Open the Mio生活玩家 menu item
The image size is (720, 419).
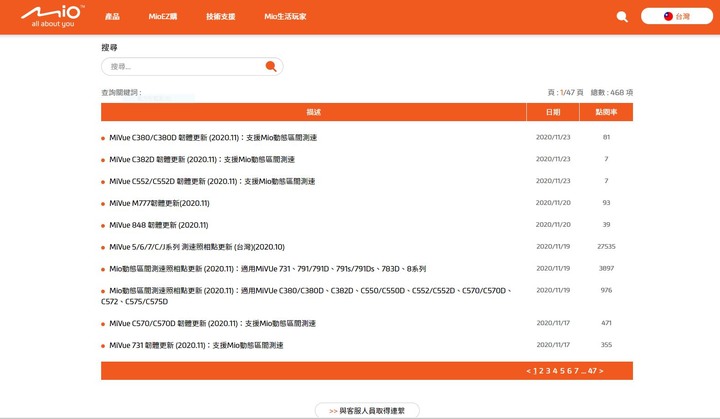(285, 17)
